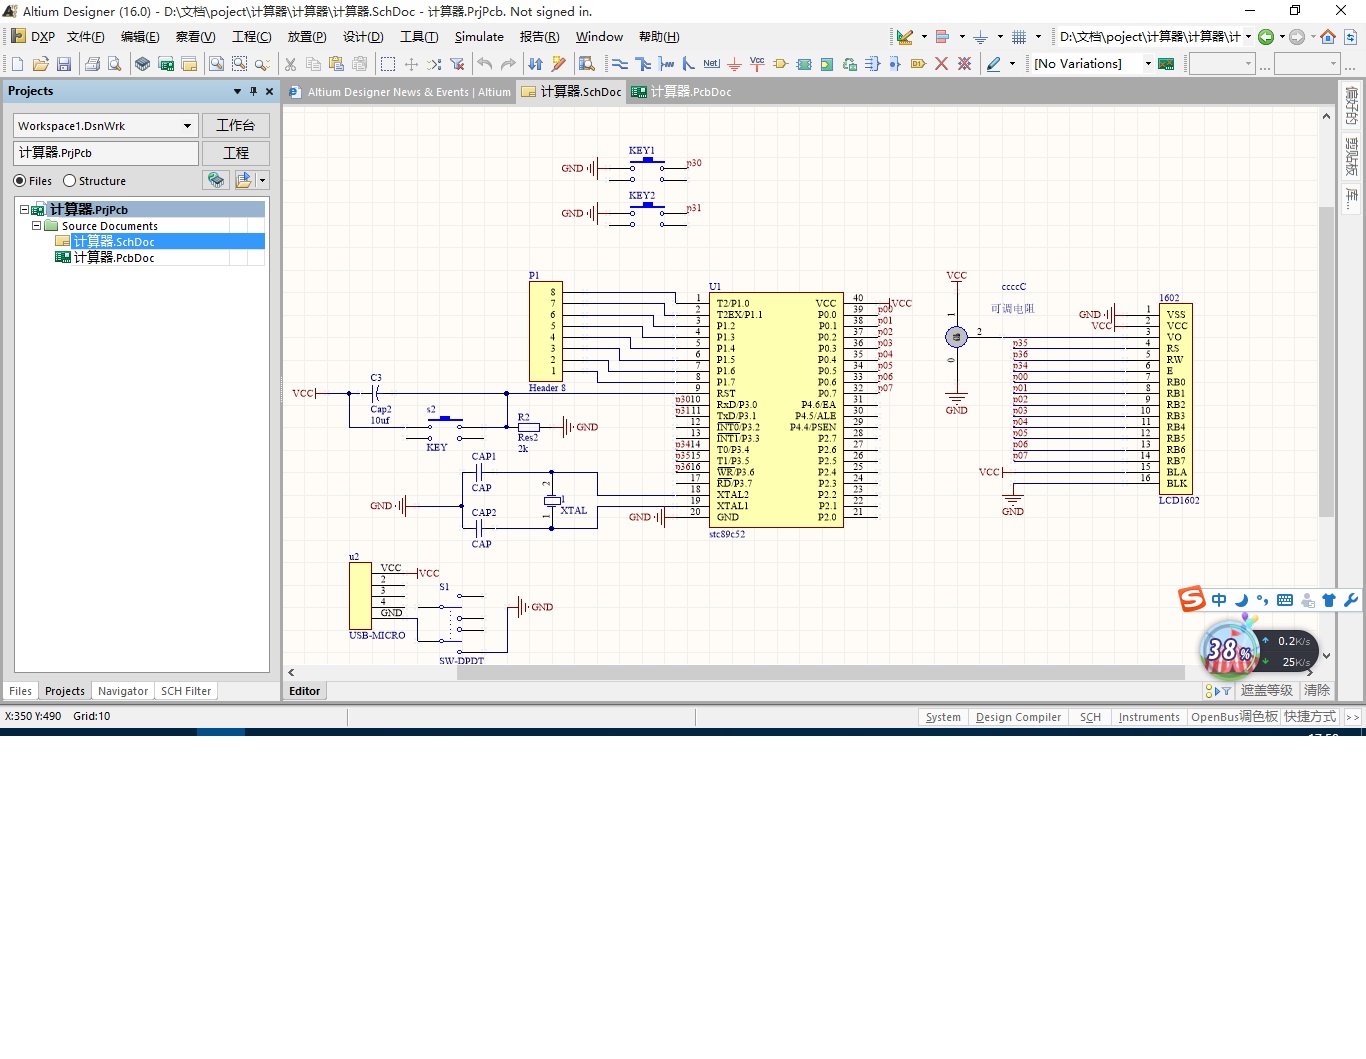
Task: Undo the last action
Action: (x=485, y=64)
